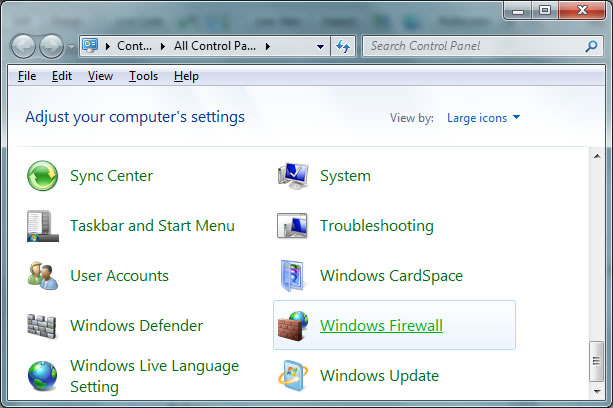Open the Sync Center icon
This screenshot has width=613, height=408.
[43, 176]
